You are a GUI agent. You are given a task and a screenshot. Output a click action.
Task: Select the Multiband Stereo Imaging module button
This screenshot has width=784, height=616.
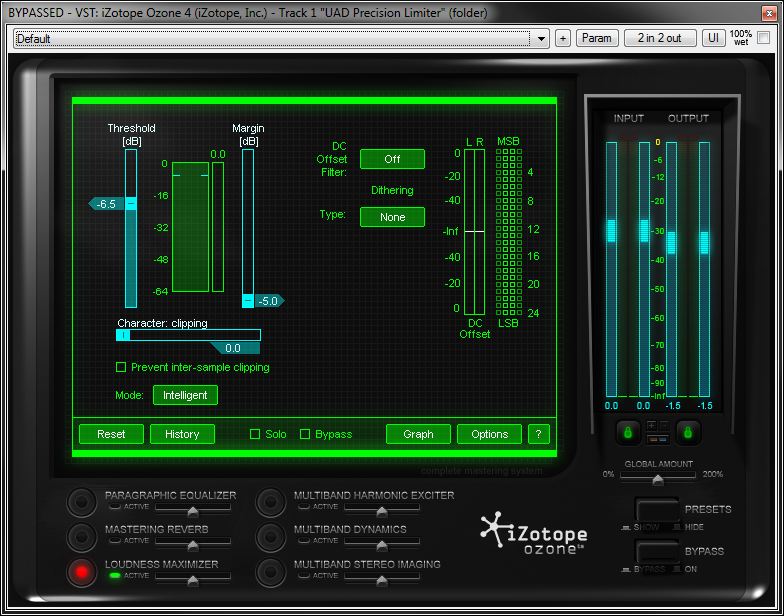(270, 572)
